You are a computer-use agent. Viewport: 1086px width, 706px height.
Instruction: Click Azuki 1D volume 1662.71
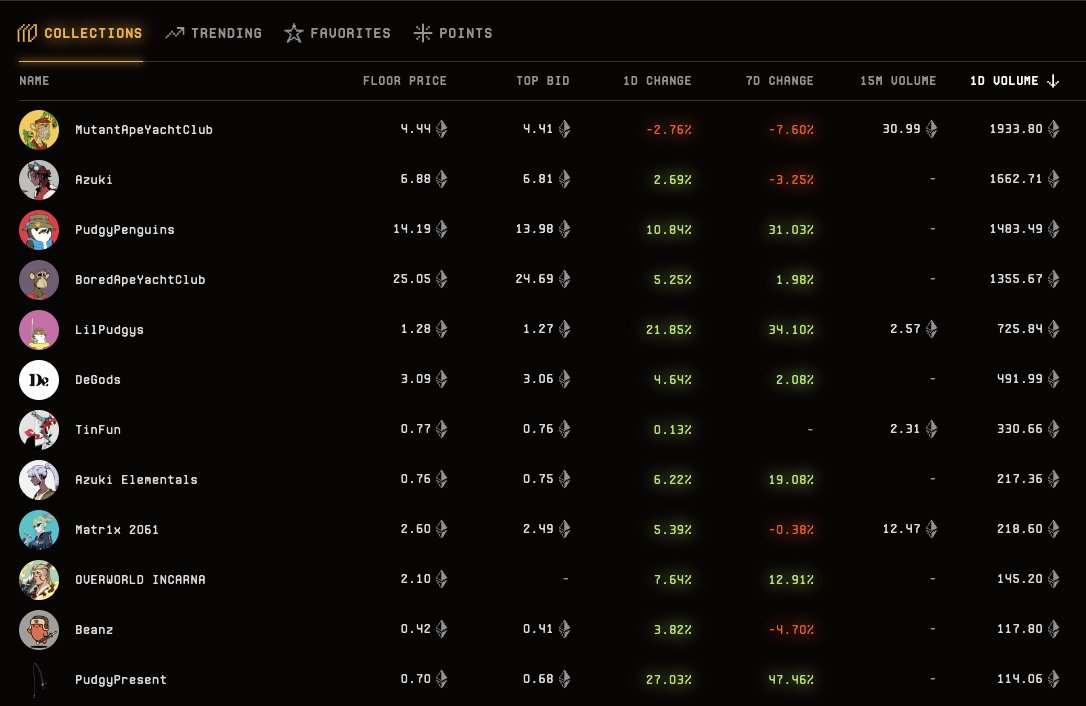point(1015,179)
